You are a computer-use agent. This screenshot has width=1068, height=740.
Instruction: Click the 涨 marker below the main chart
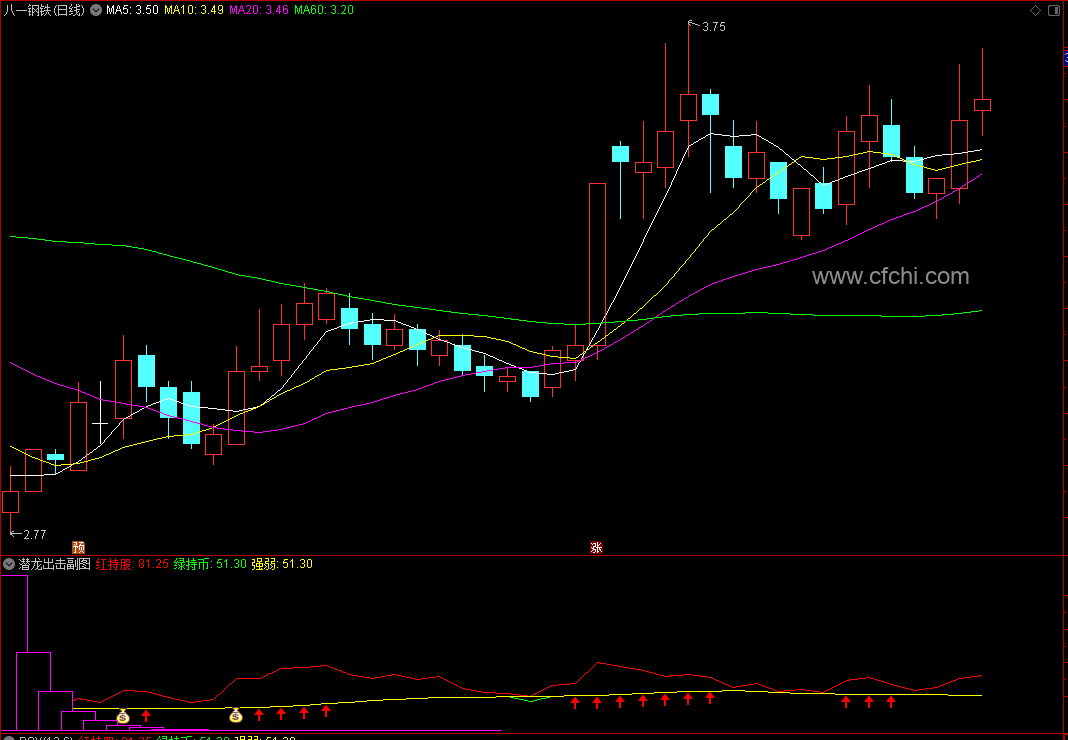coord(597,548)
